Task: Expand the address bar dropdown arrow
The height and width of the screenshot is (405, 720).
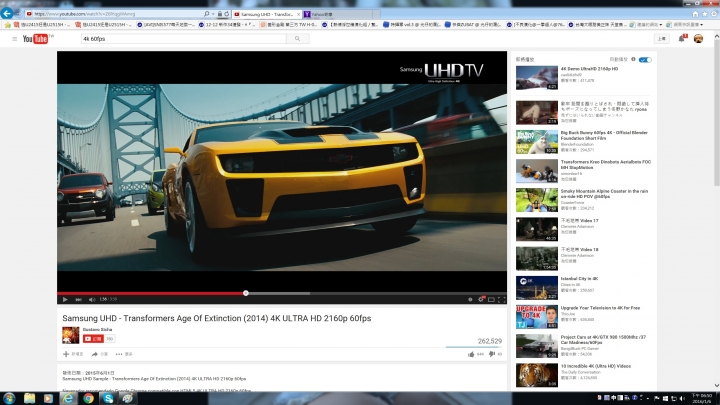Action: [x=213, y=14]
